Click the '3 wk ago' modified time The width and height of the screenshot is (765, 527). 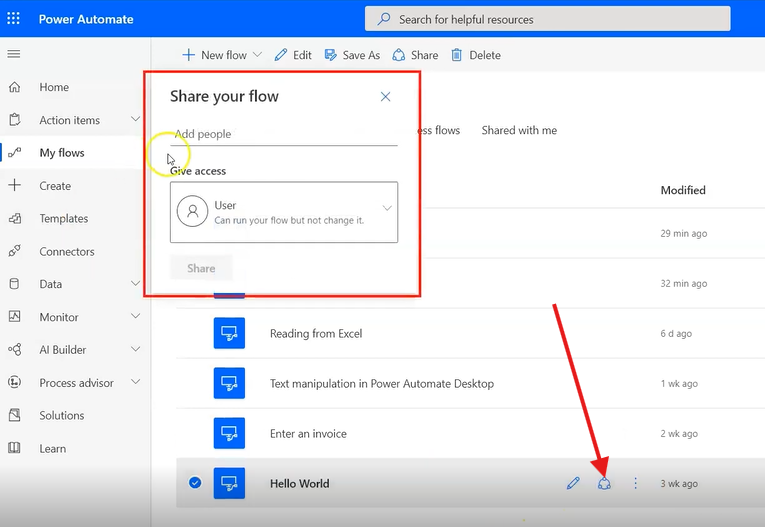tap(679, 484)
